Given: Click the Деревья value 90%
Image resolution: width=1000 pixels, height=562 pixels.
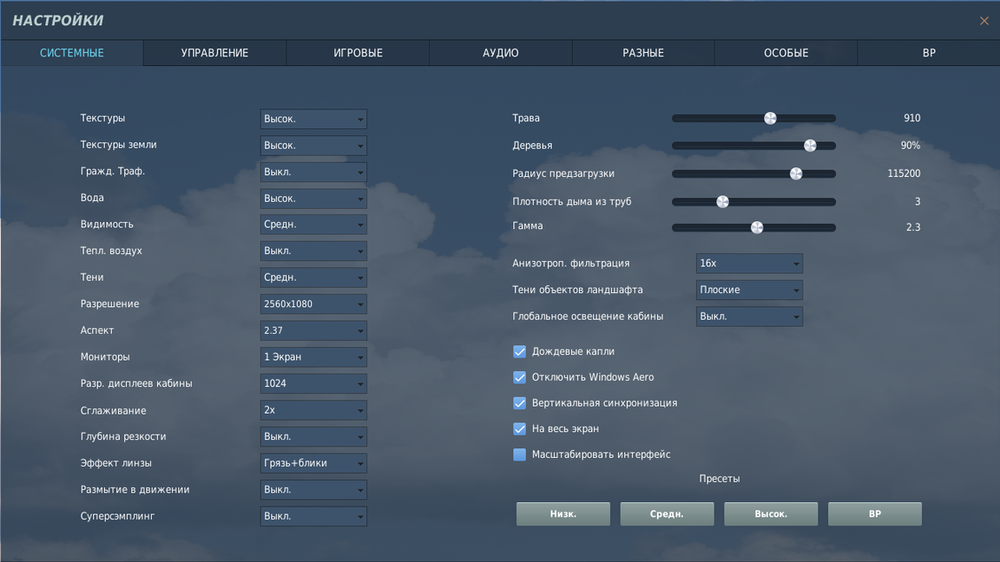Looking at the screenshot, I should click(910, 145).
